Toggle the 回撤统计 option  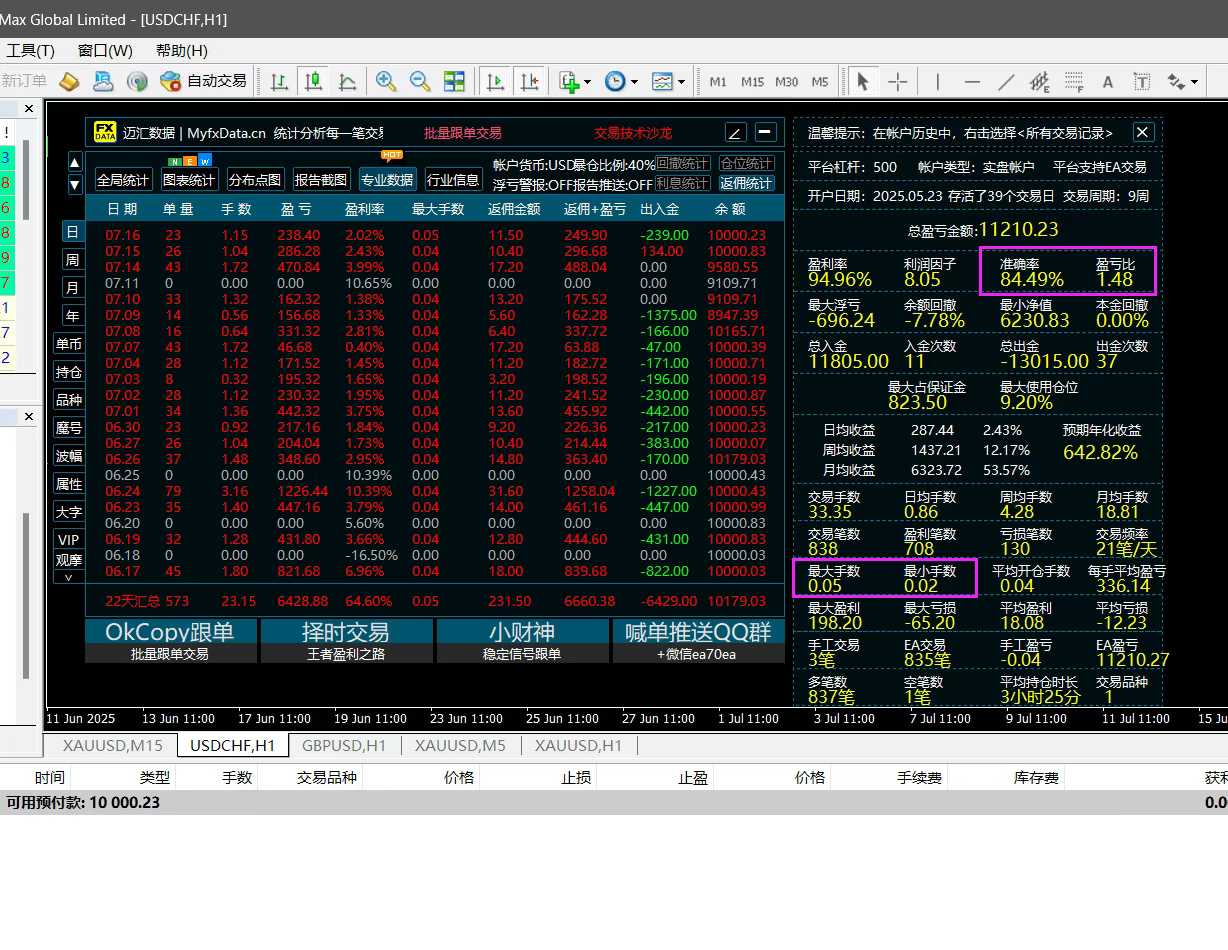click(683, 163)
